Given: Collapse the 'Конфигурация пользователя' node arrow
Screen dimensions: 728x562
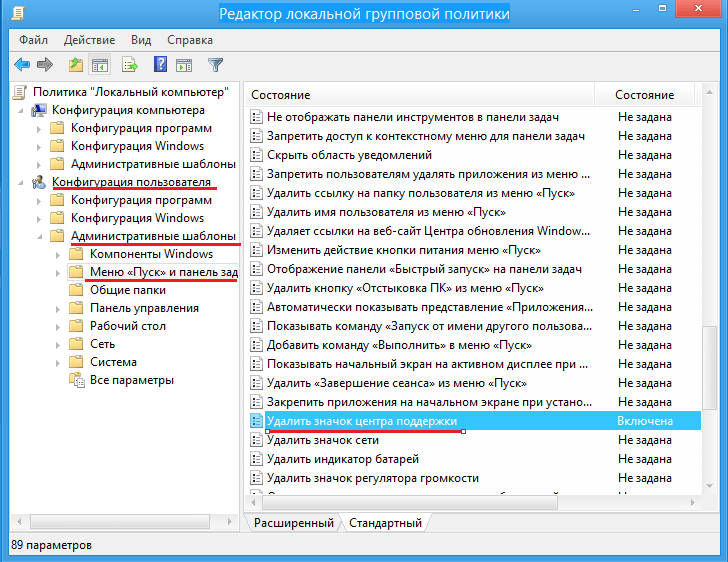Looking at the screenshot, I should tap(21, 182).
